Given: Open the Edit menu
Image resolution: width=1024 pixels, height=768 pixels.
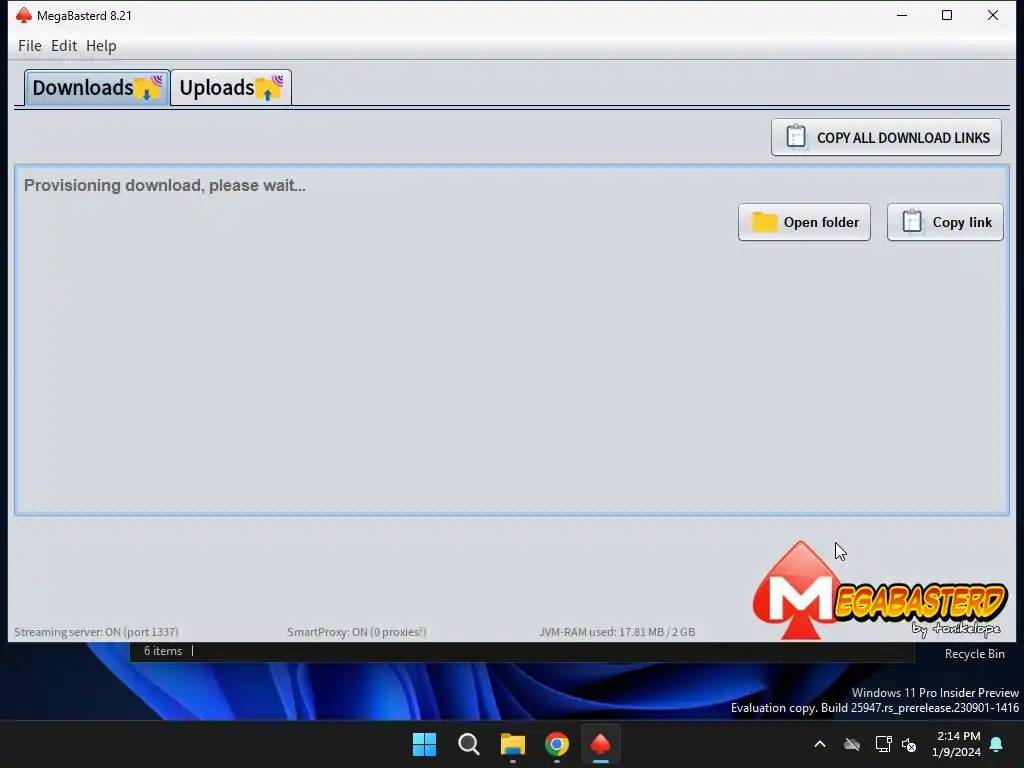Looking at the screenshot, I should click(64, 46).
